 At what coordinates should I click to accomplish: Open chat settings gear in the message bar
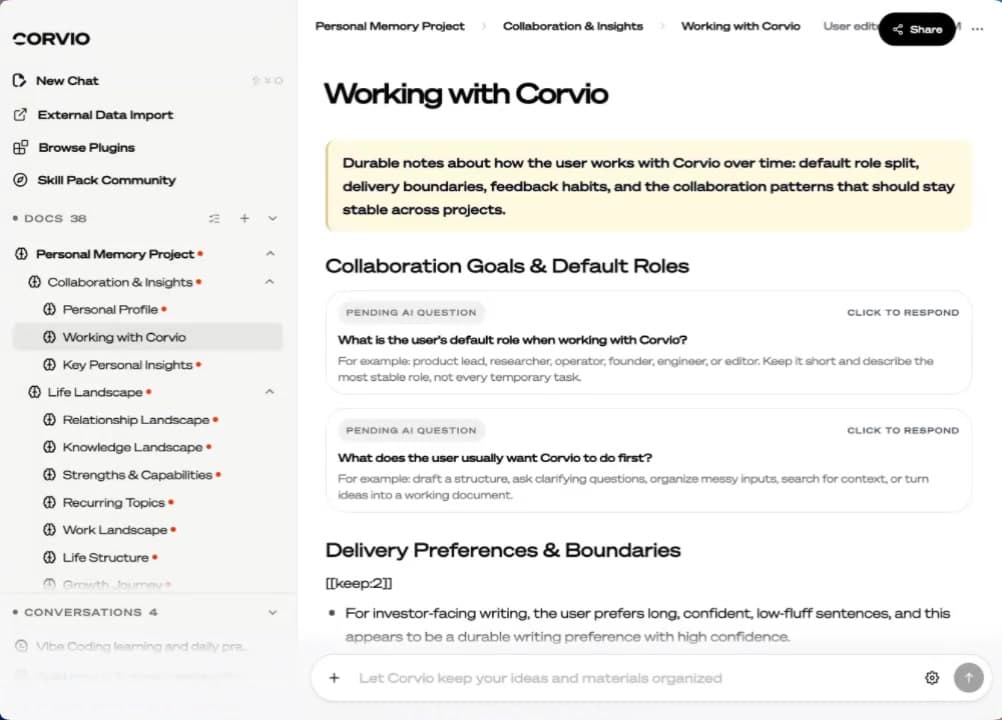[x=931, y=677]
